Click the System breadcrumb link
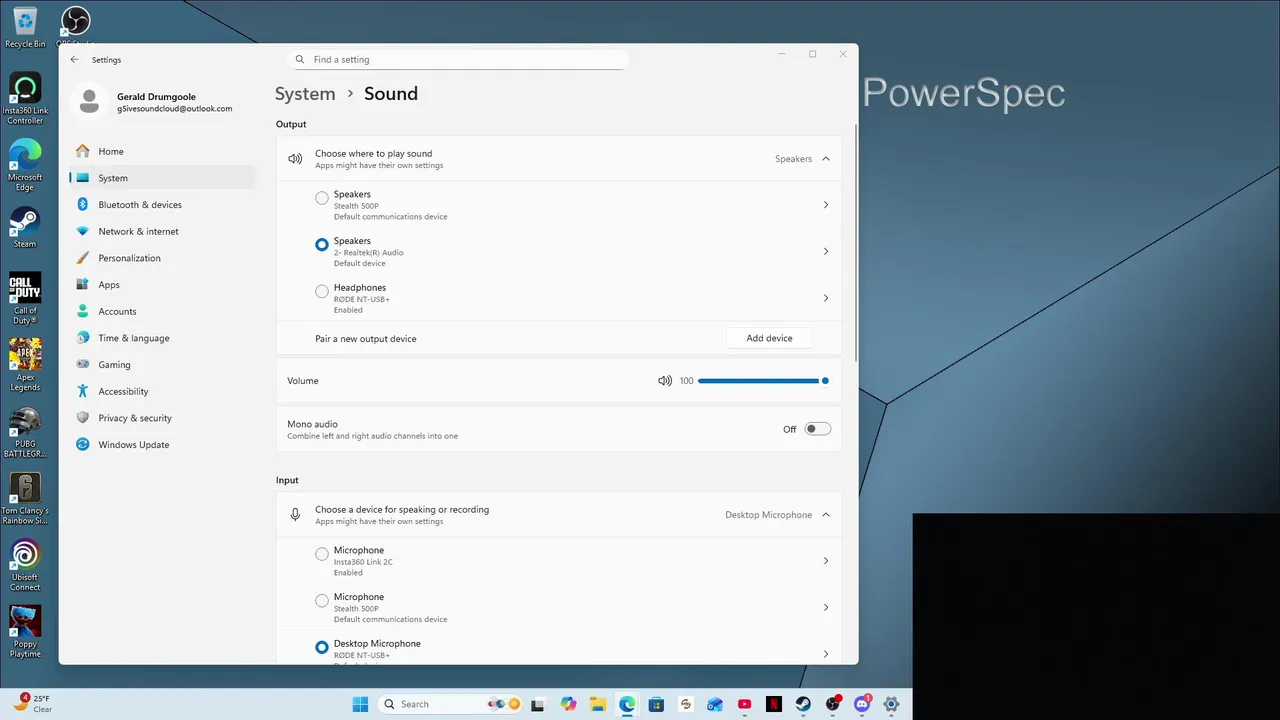Image resolution: width=1280 pixels, height=720 pixels. (x=305, y=94)
